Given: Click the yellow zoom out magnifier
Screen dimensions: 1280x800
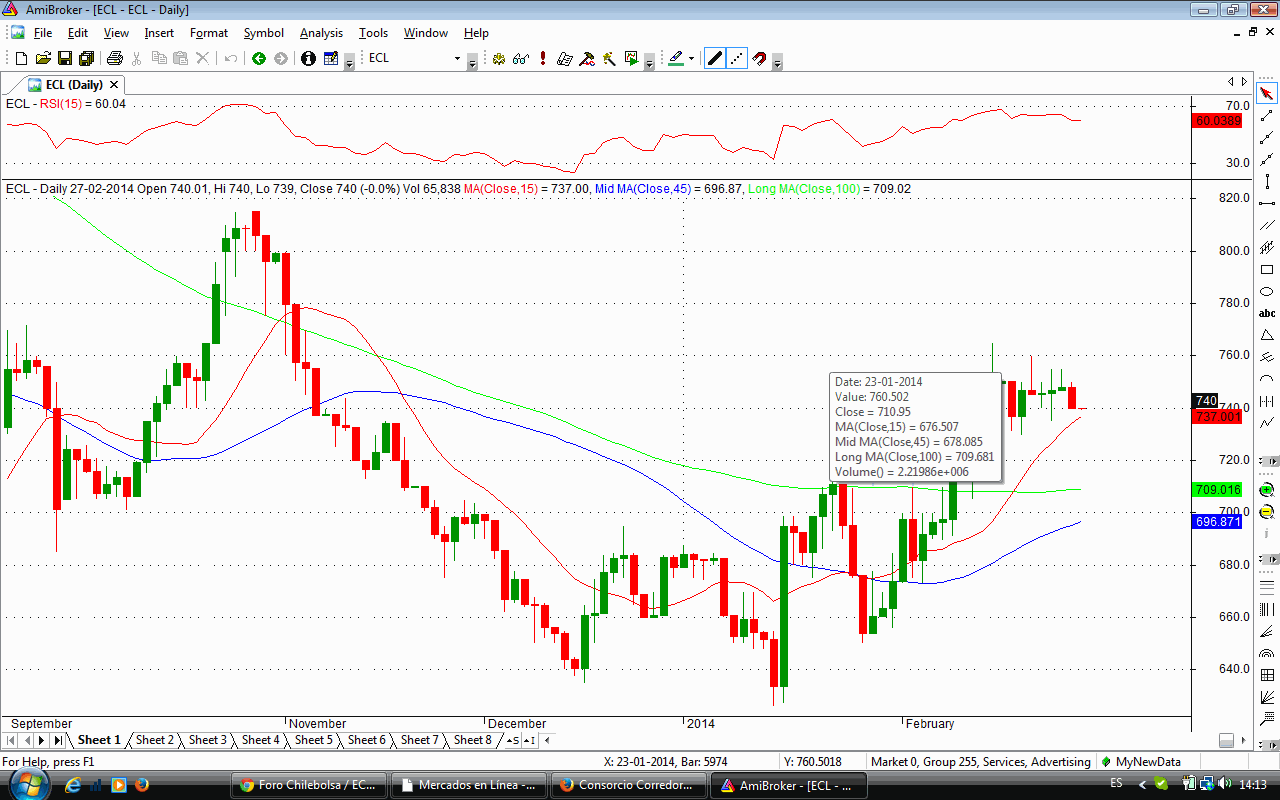Looking at the screenshot, I should (x=1267, y=512).
